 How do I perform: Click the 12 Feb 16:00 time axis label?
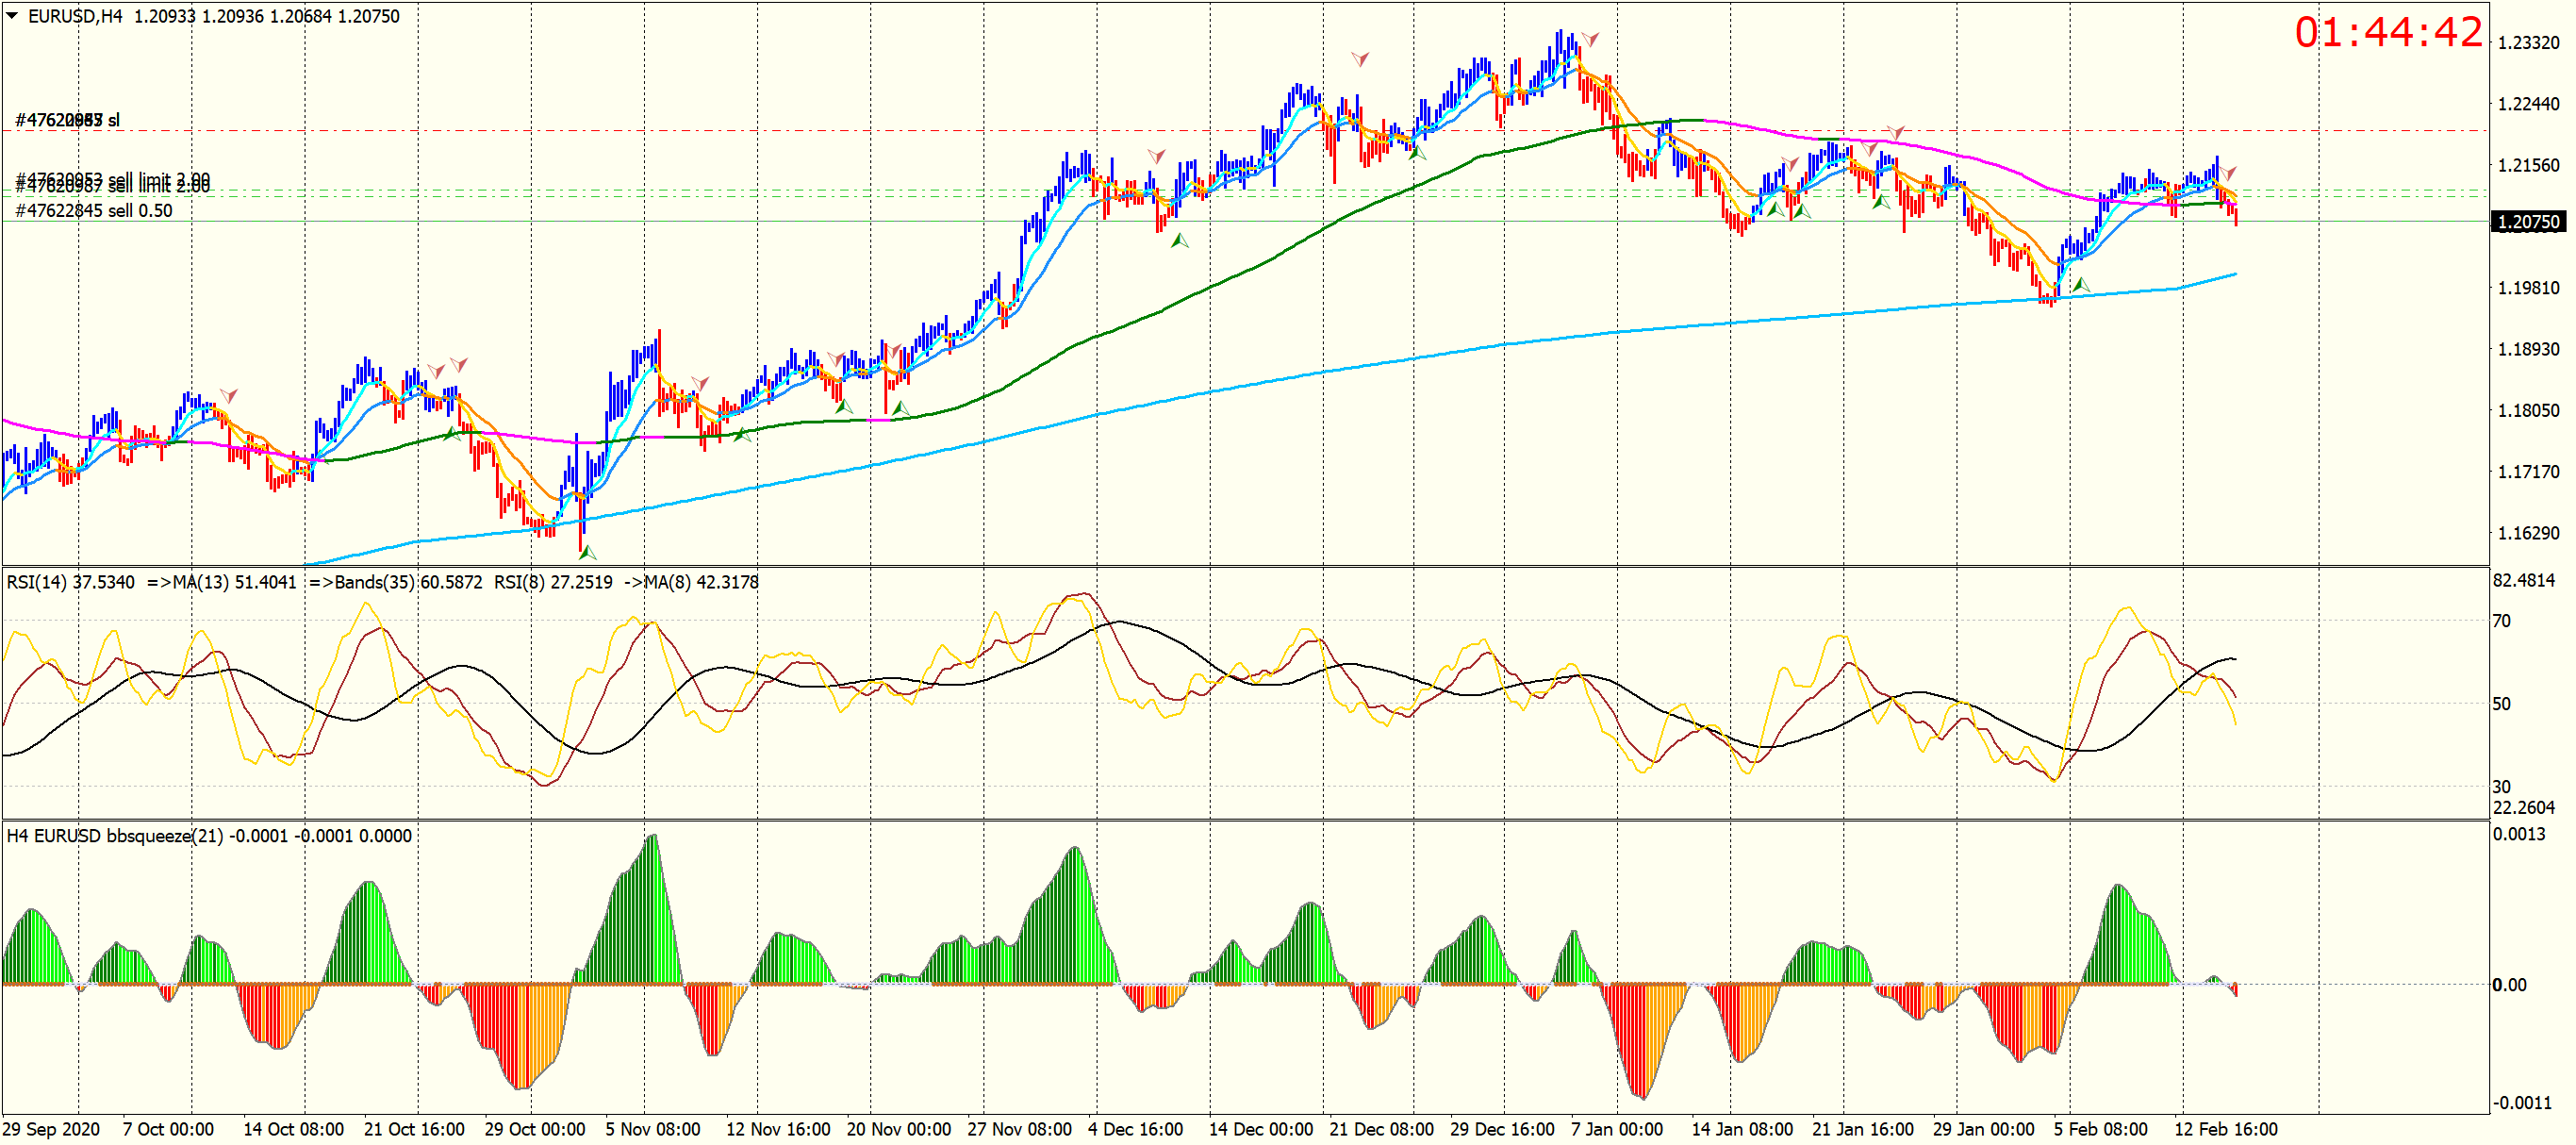pyautogui.click(x=2226, y=1129)
